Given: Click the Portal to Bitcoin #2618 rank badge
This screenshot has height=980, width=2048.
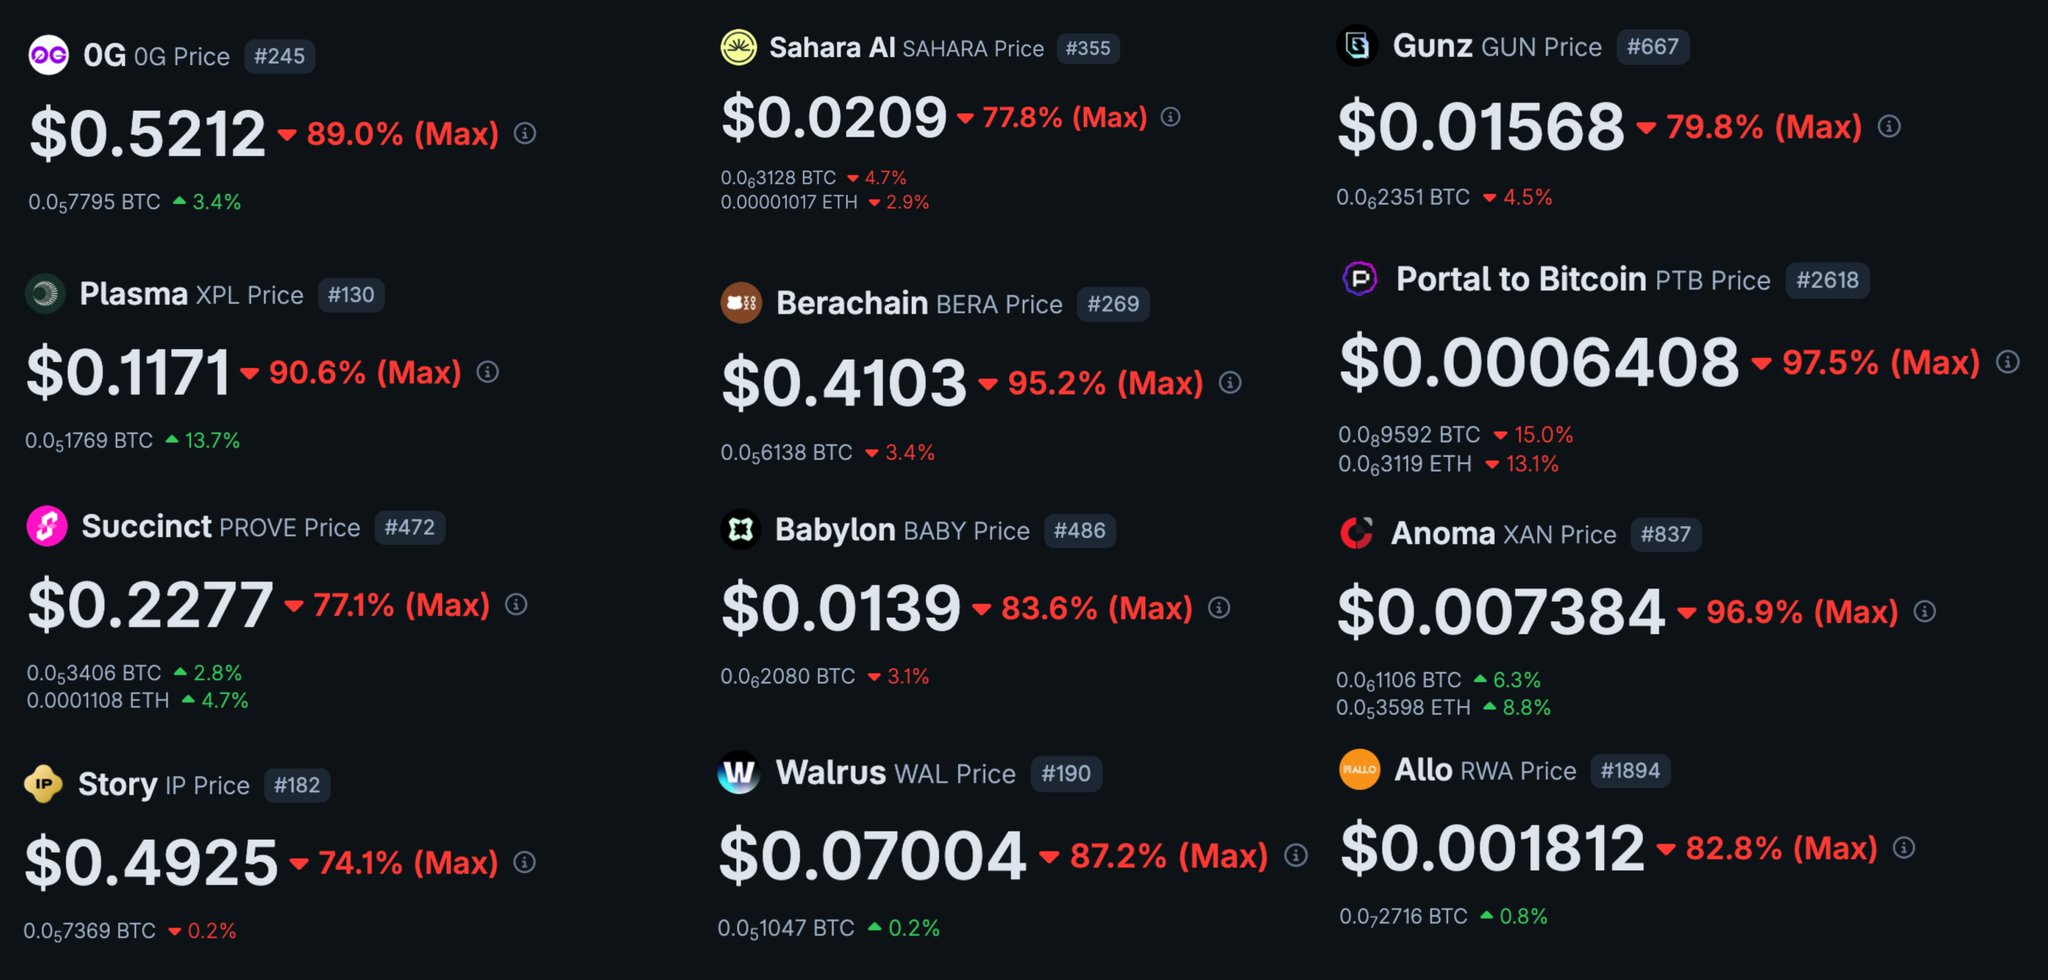Looking at the screenshot, I should 1827,280.
